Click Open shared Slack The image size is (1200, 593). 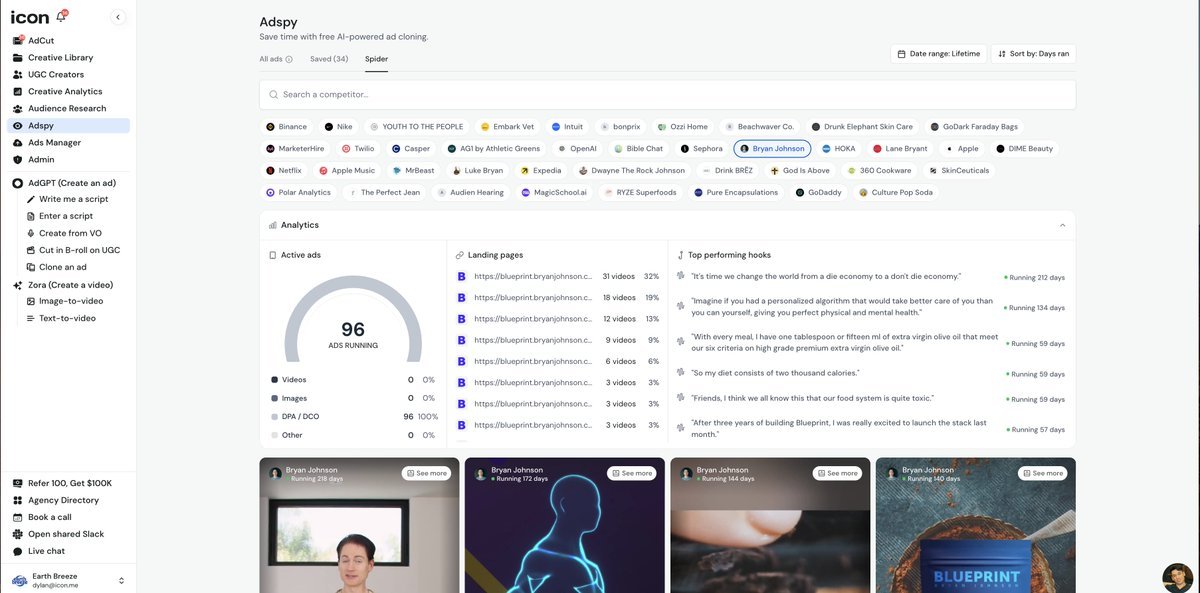(x=66, y=534)
